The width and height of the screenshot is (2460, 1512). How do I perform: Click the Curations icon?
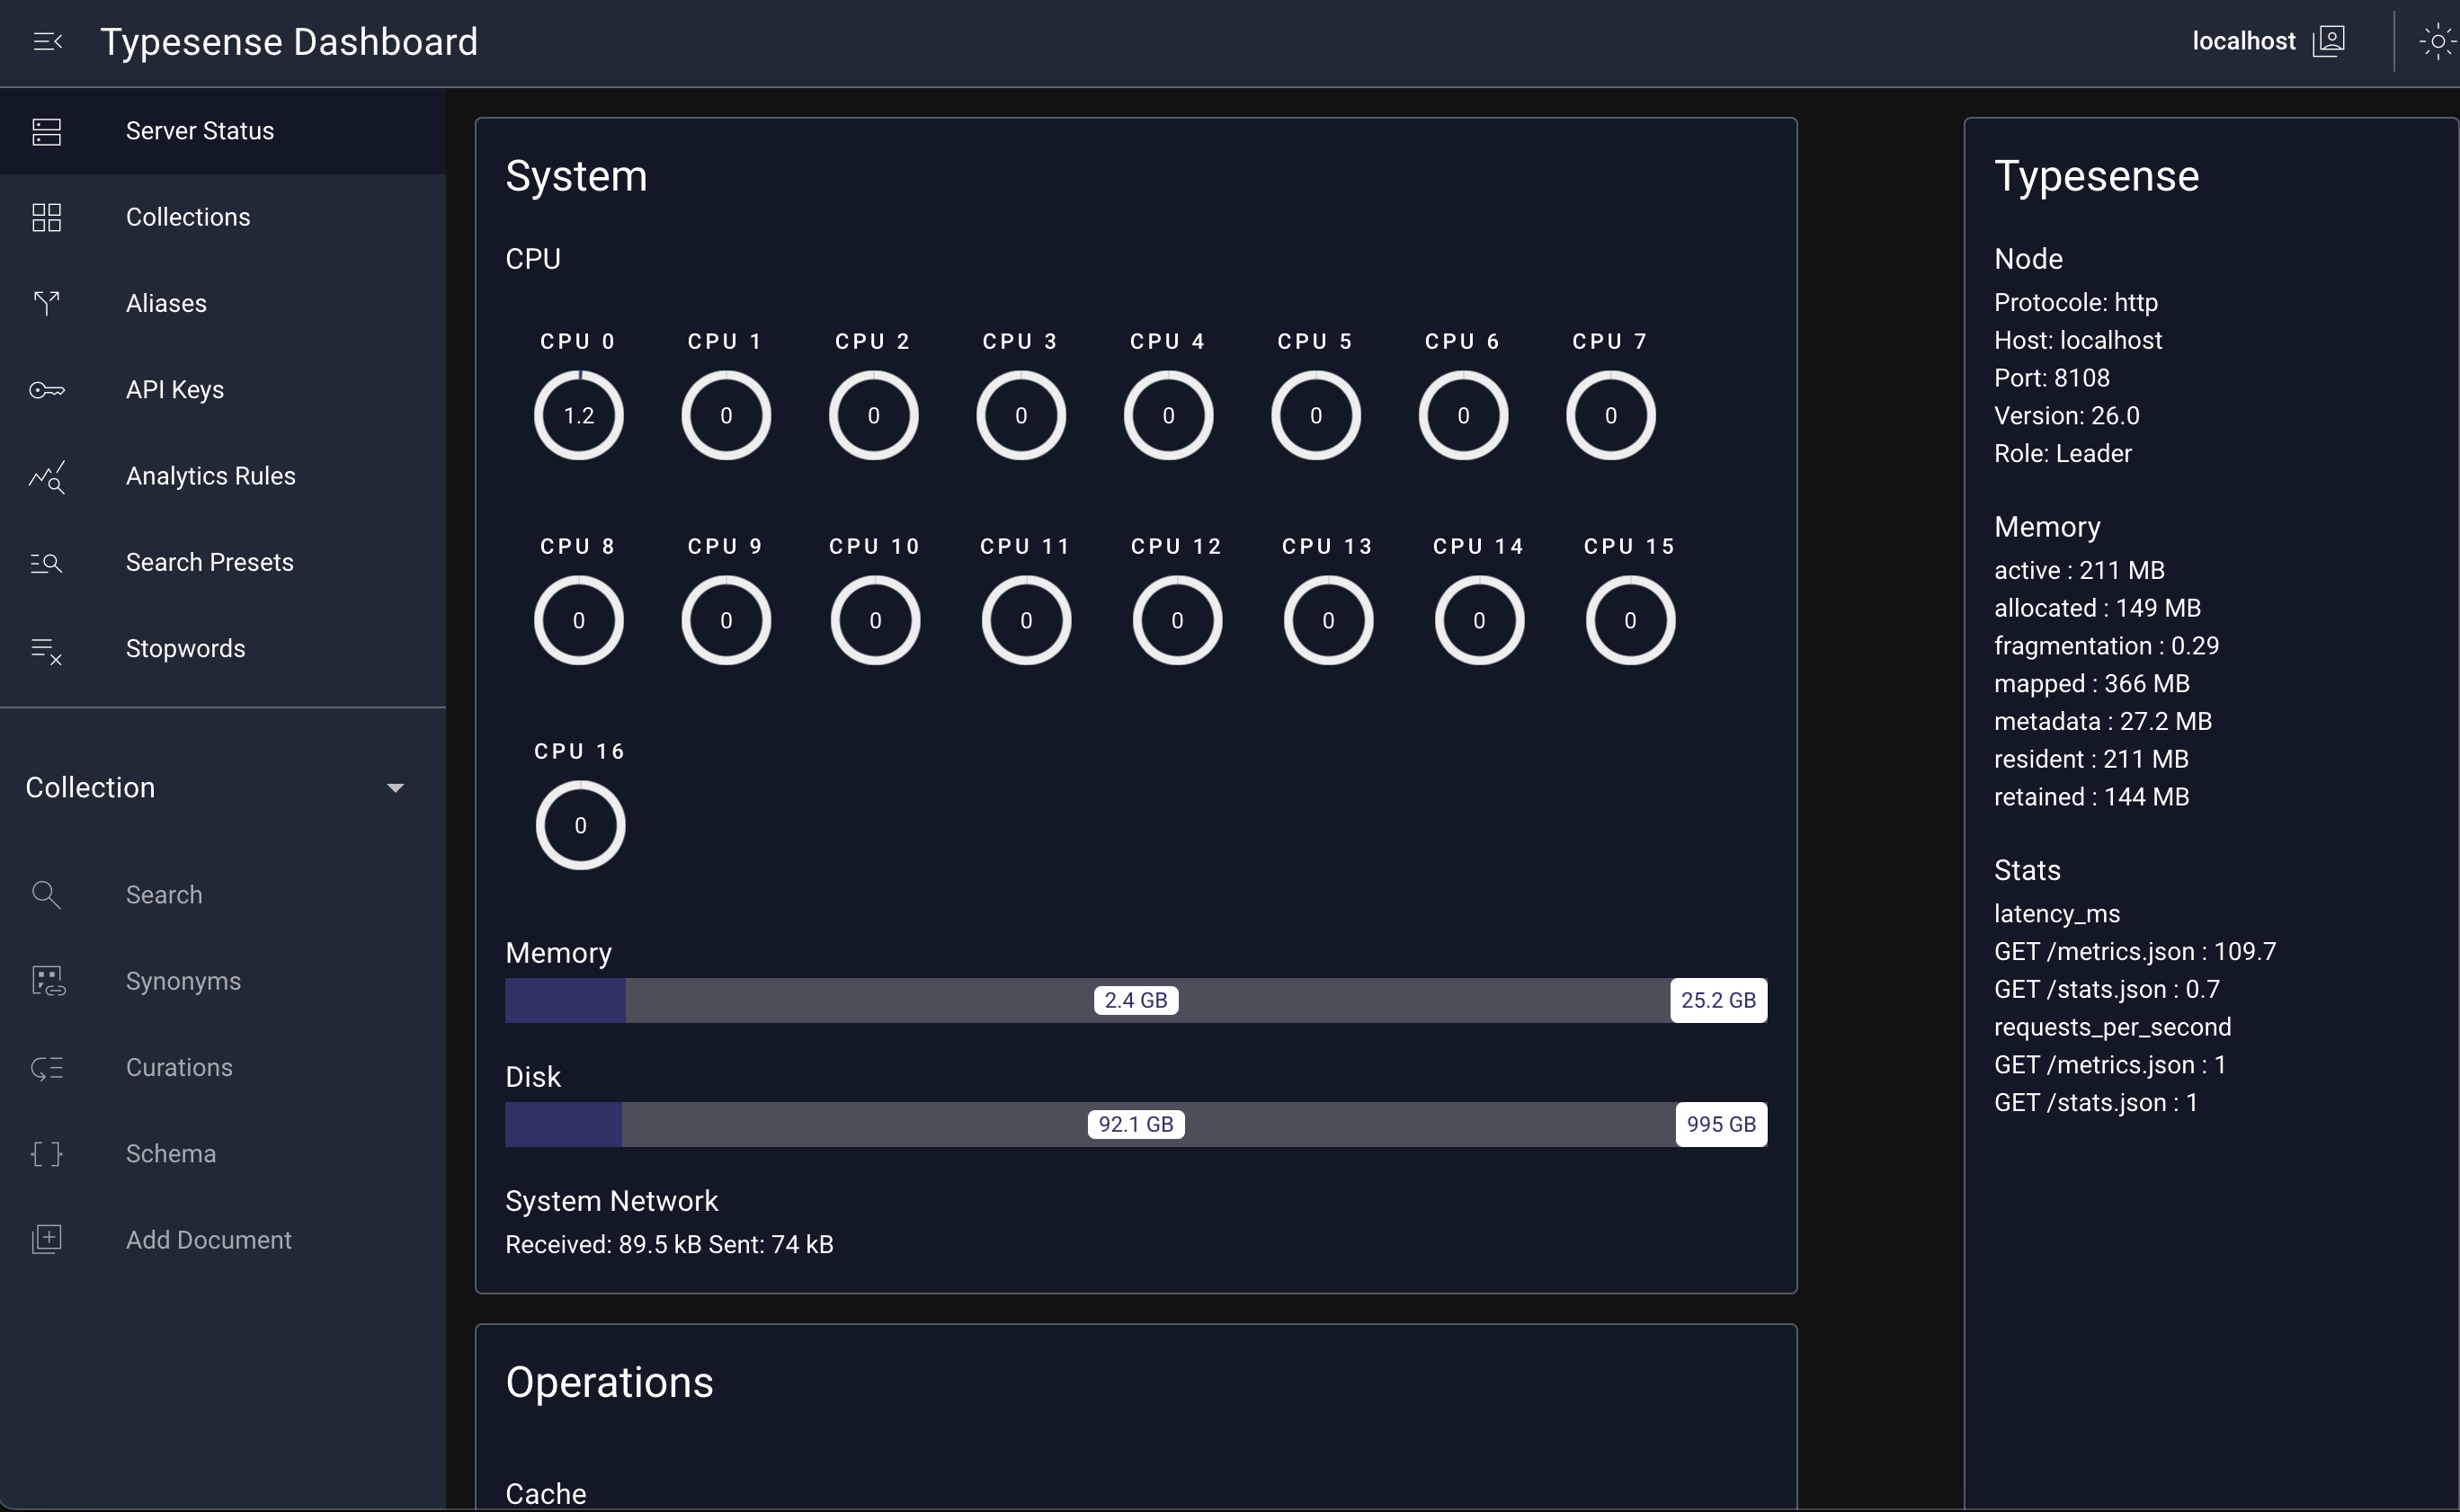46,1068
